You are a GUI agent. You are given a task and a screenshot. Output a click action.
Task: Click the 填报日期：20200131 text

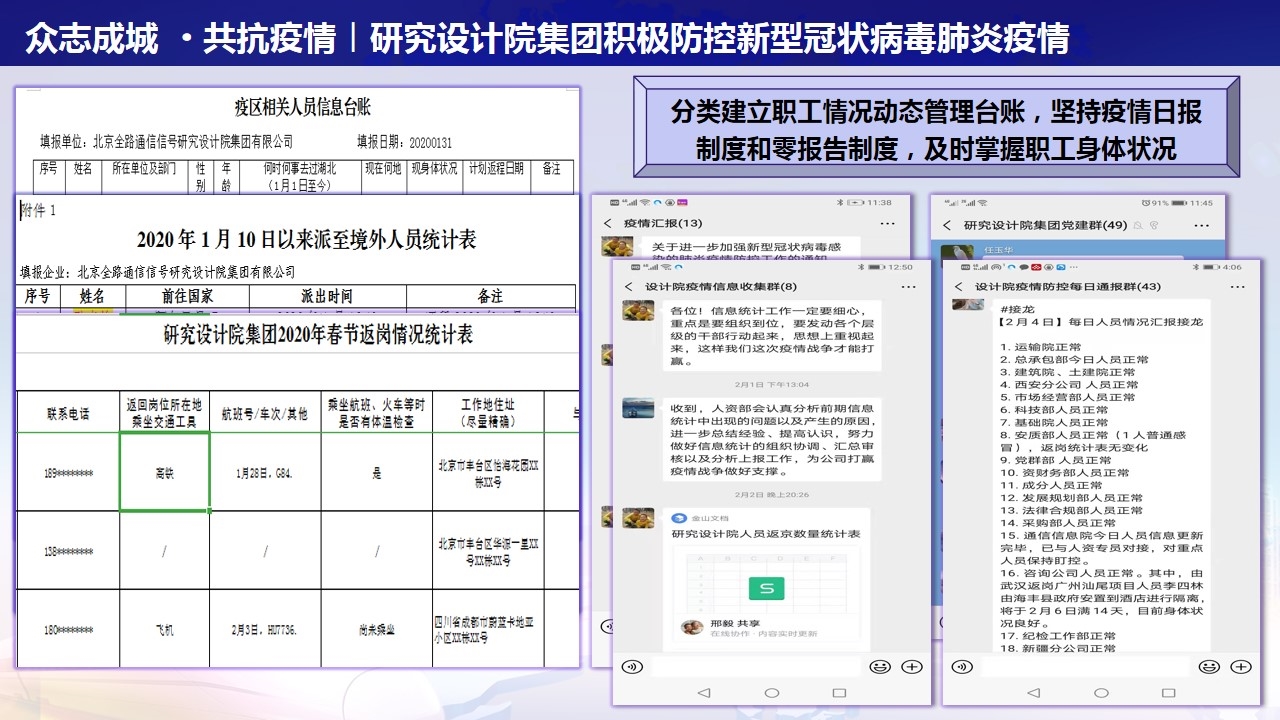point(404,142)
